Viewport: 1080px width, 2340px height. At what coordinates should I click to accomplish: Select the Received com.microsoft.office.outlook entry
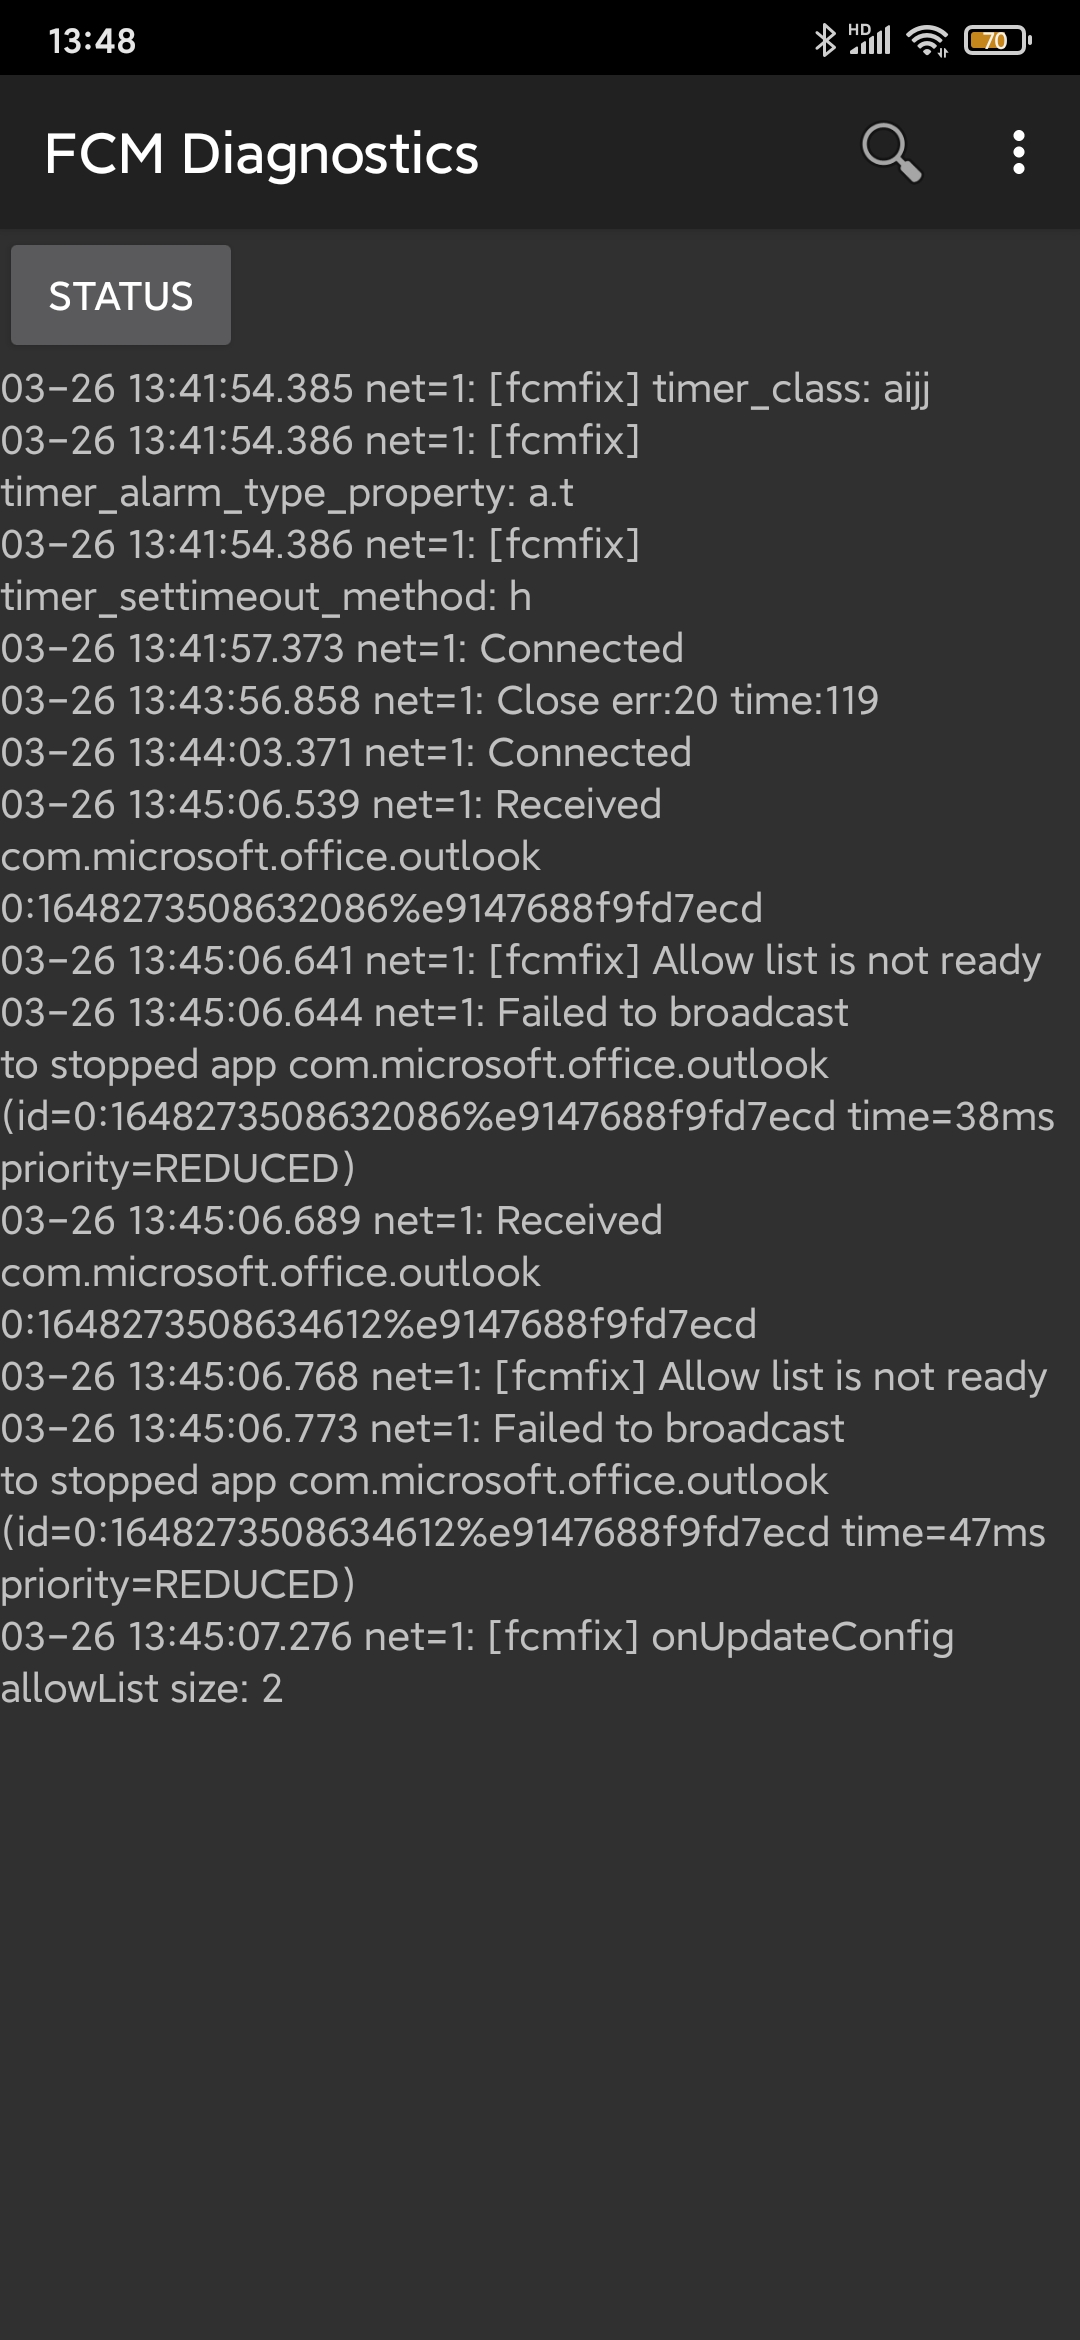(330, 804)
